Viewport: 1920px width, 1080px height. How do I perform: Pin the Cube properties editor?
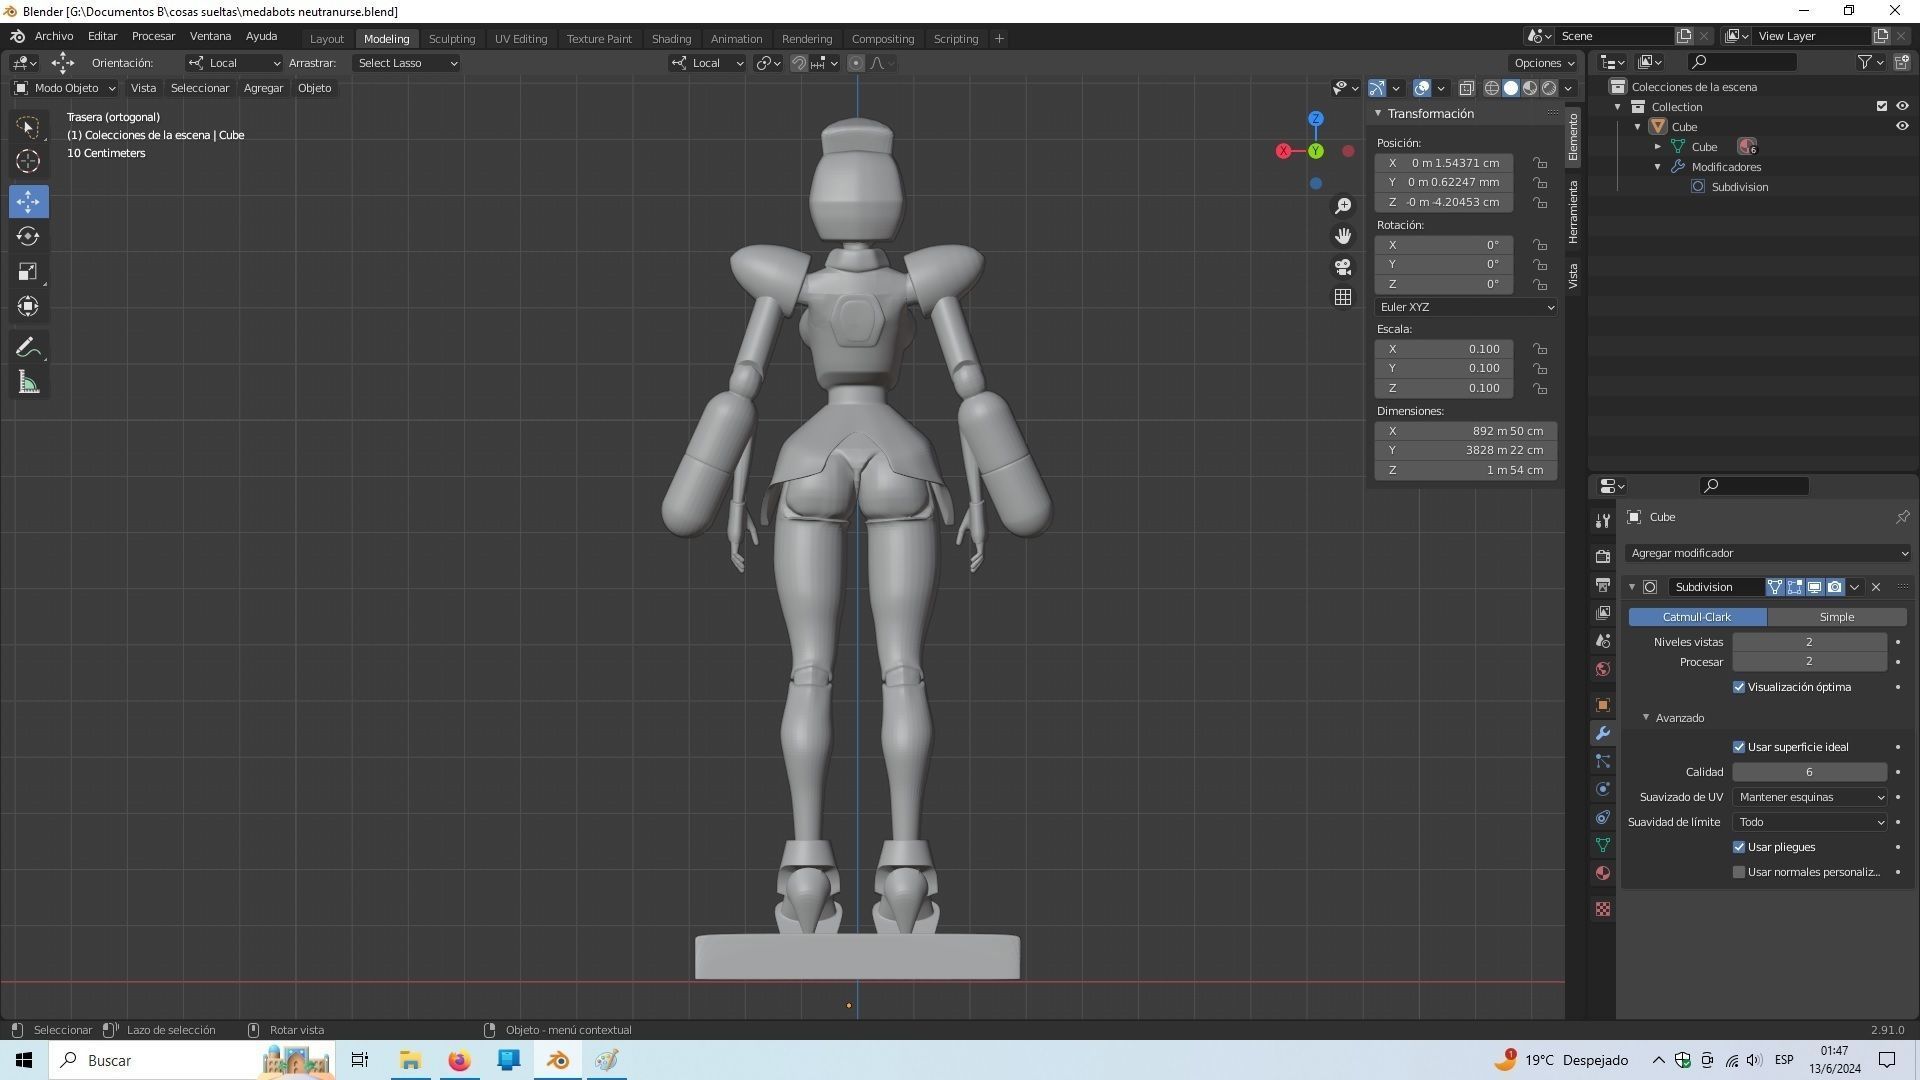(x=1902, y=517)
